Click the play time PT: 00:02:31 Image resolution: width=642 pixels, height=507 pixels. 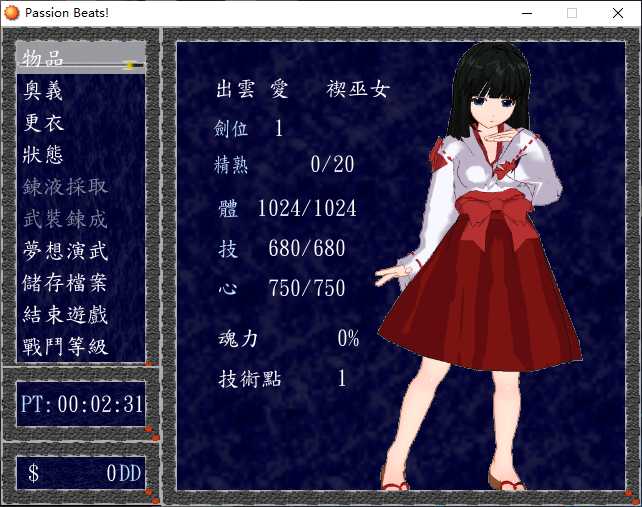pos(81,404)
